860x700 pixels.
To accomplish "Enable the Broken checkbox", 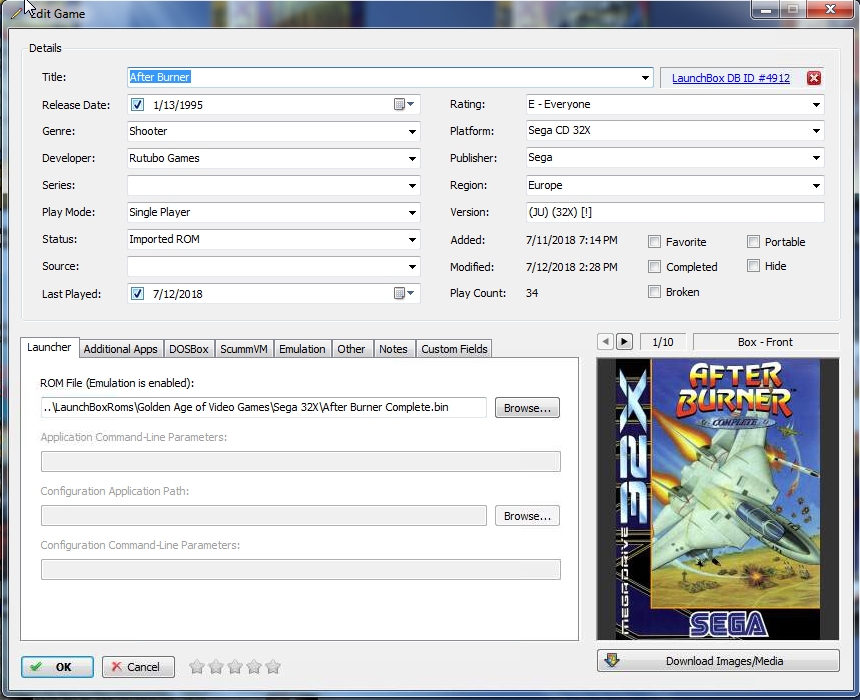I will [x=654, y=292].
